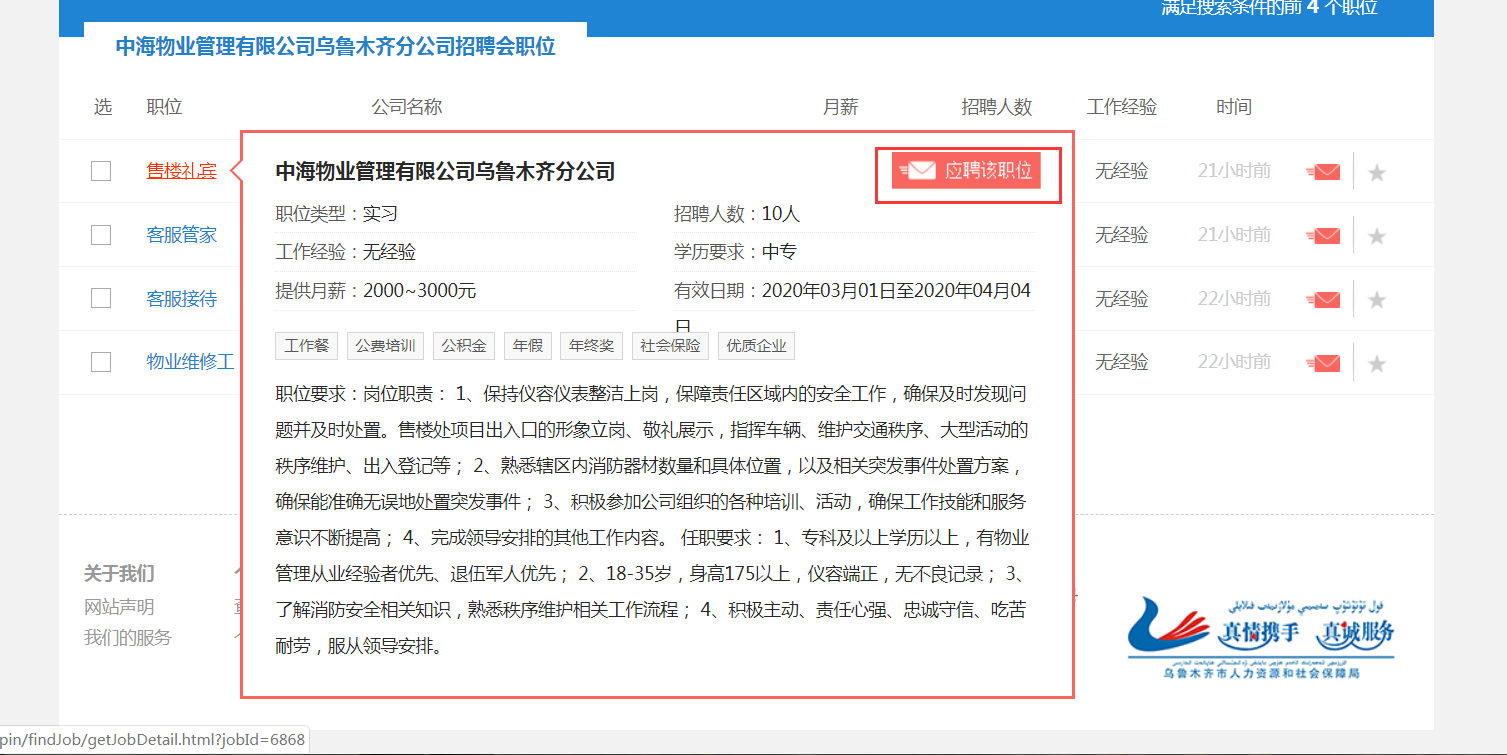Click the 工作经验 column header
The height and width of the screenshot is (755, 1507).
(1122, 107)
